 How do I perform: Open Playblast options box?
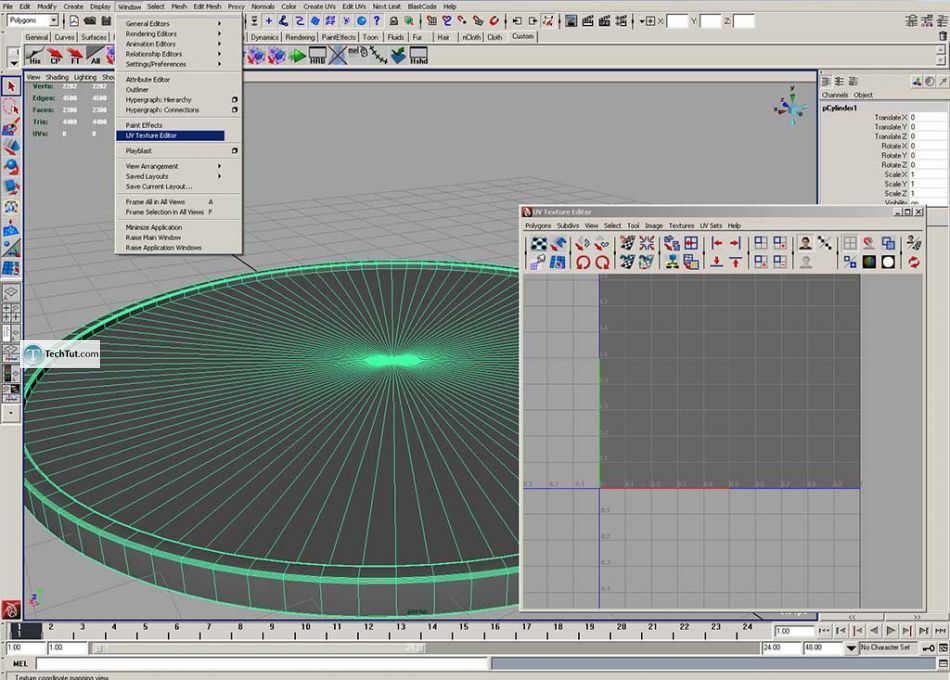pos(234,151)
